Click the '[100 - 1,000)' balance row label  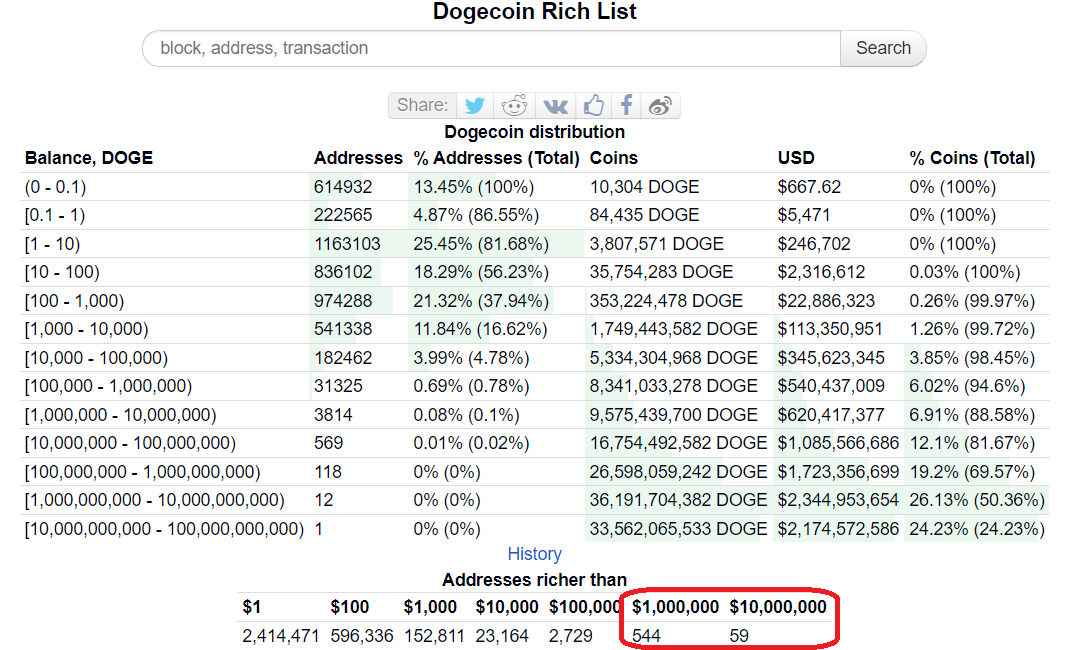click(x=75, y=301)
